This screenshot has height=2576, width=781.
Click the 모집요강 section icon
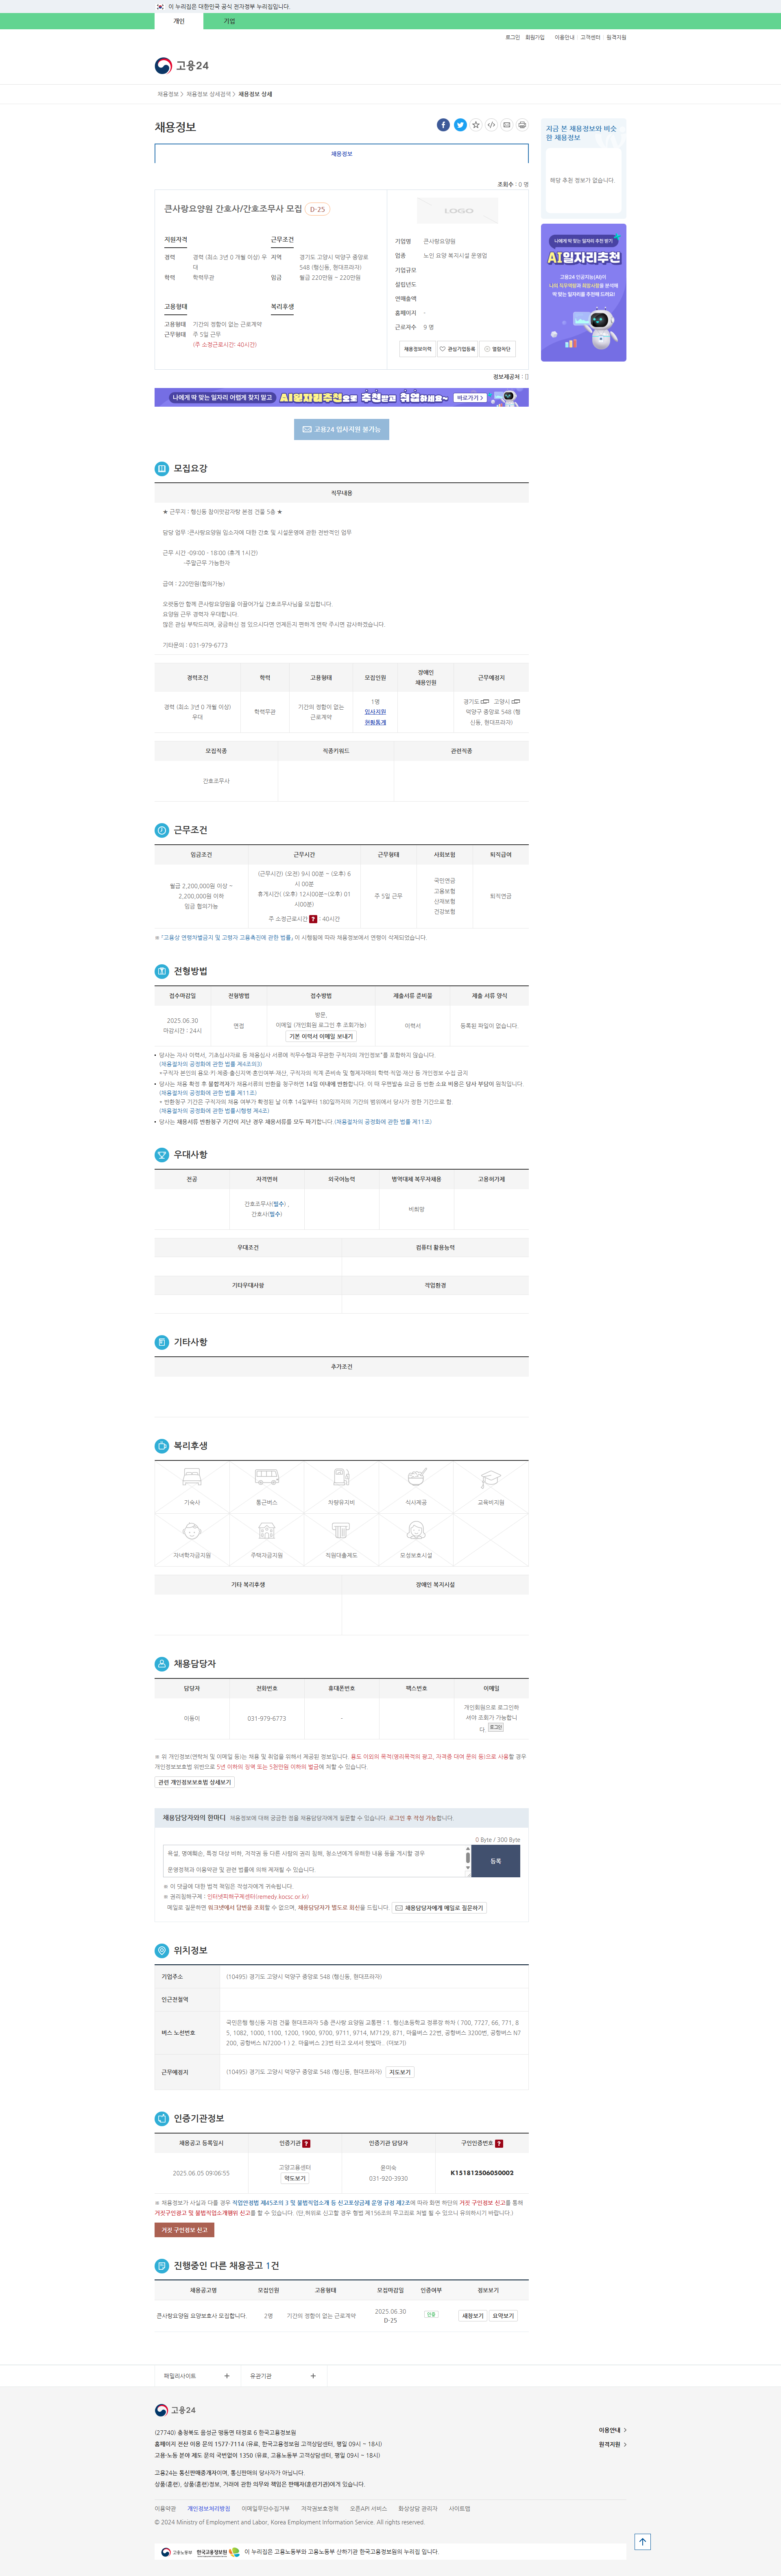162,468
